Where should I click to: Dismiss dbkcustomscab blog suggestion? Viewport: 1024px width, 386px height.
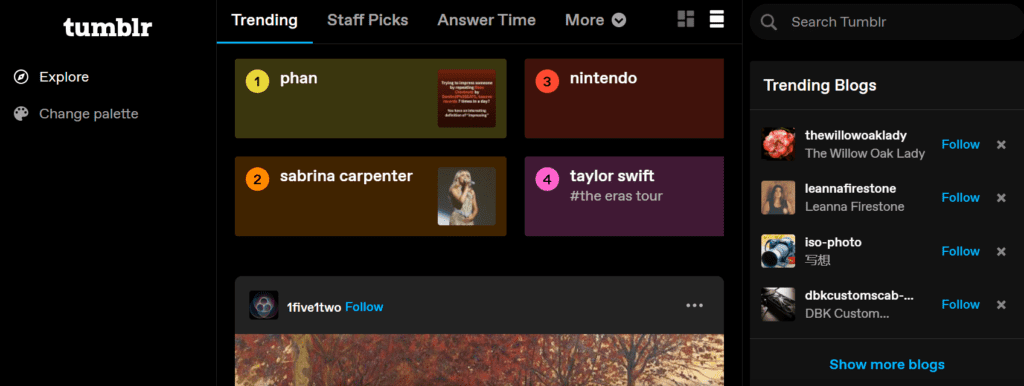tap(1001, 305)
